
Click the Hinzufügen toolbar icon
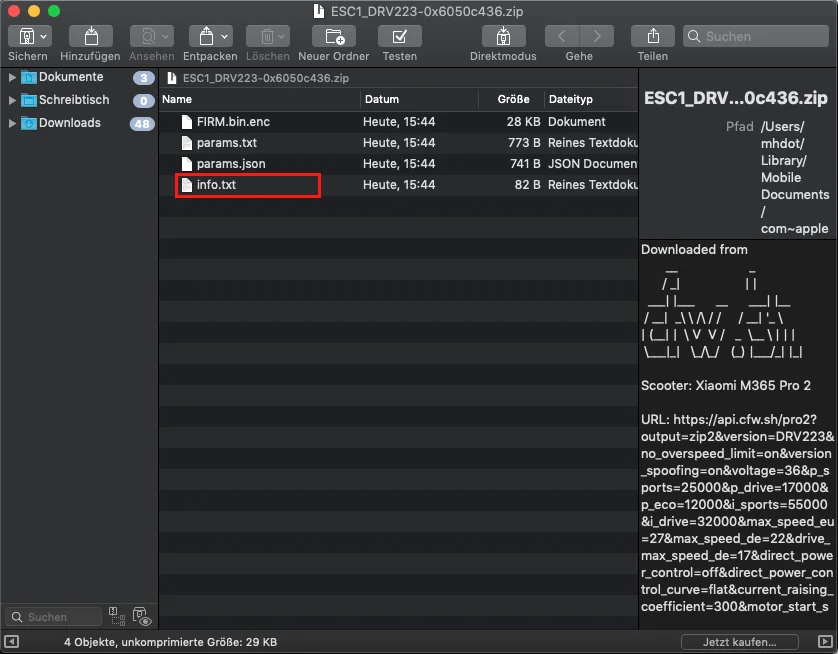90,36
